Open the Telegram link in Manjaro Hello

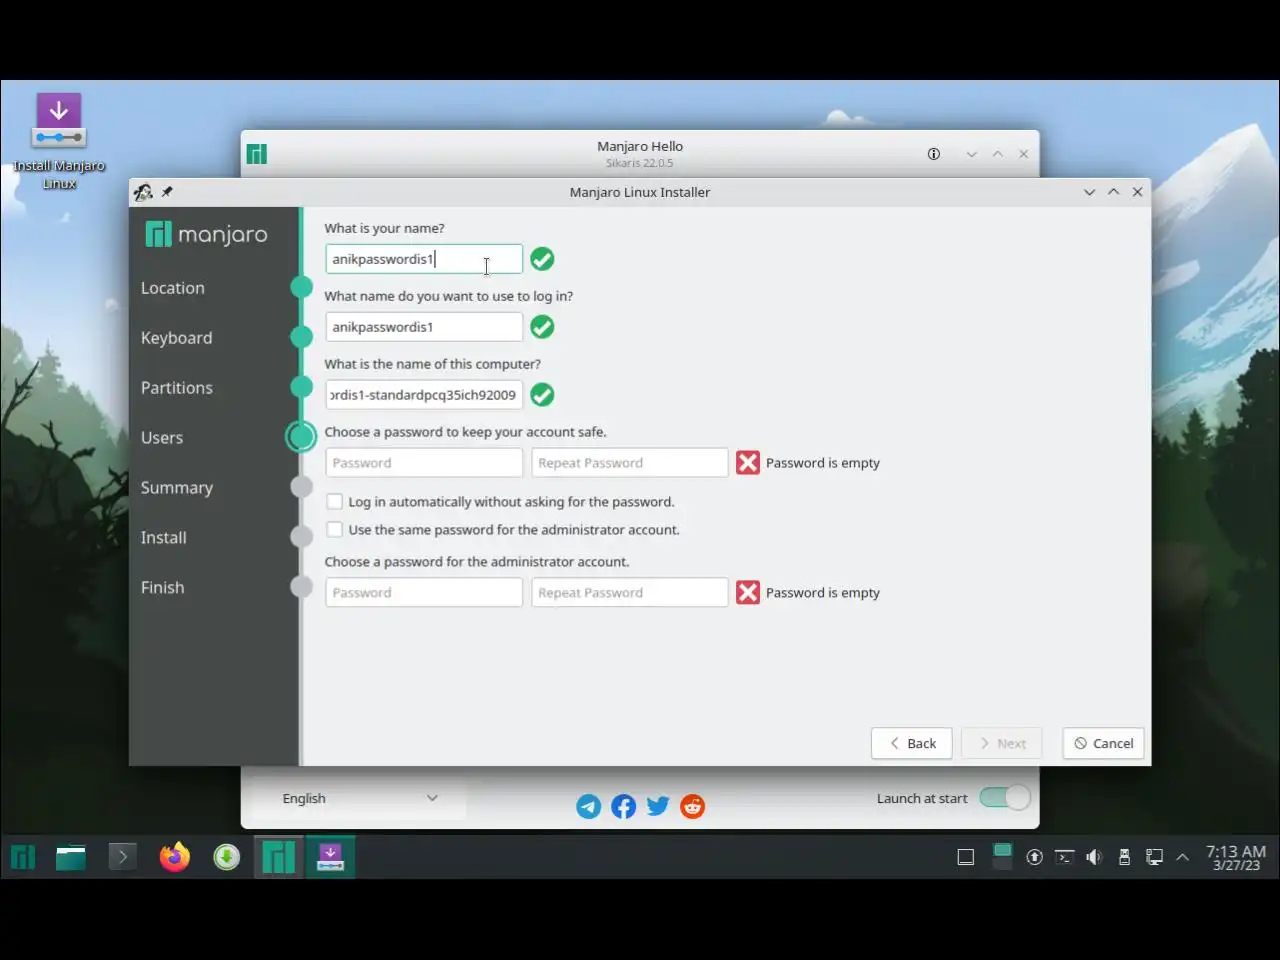[589, 806]
